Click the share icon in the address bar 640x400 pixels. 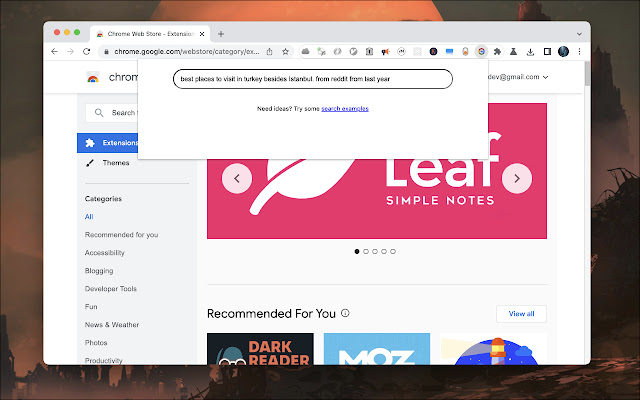[x=269, y=51]
